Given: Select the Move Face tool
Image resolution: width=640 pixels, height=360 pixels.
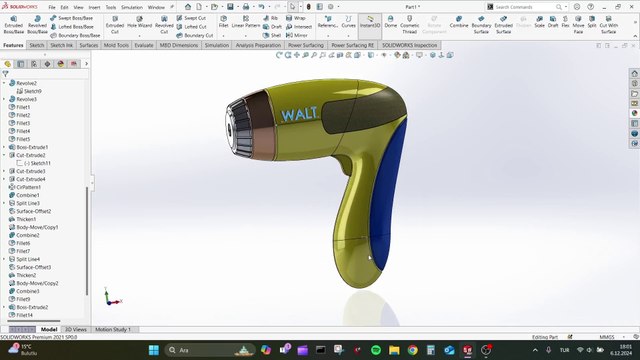Looking at the screenshot, I should click(x=578, y=25).
